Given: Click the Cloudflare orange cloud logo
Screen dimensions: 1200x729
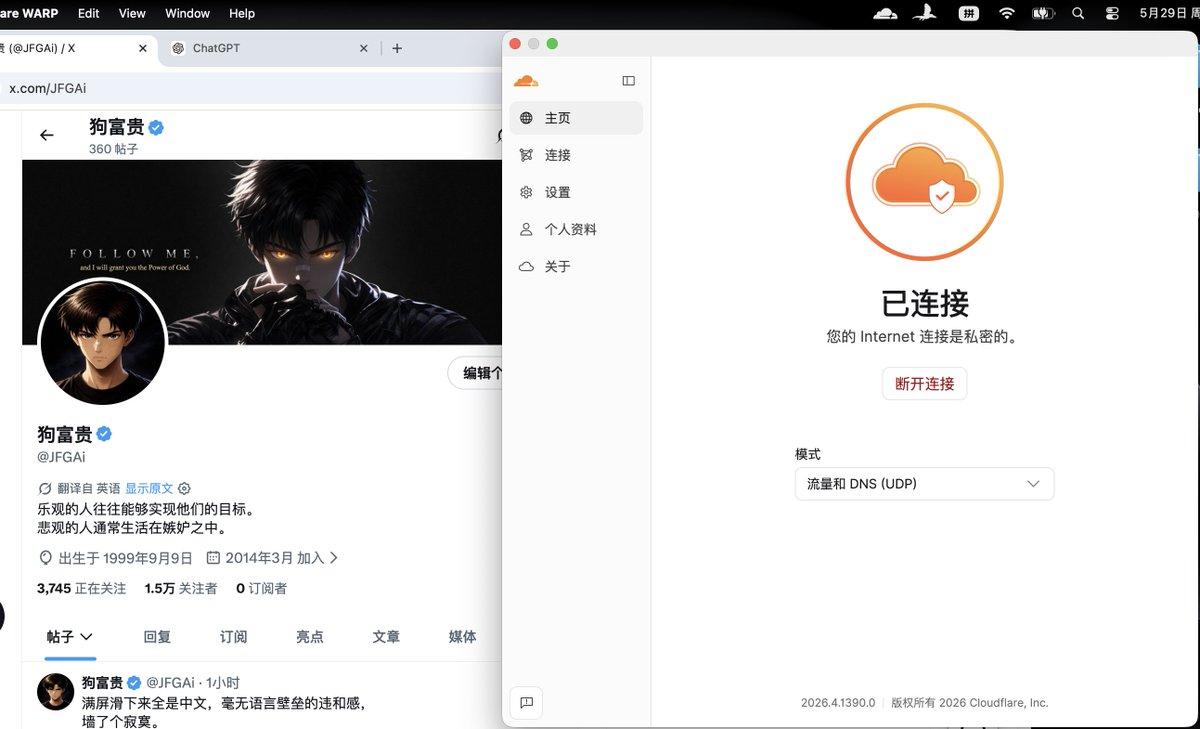Looking at the screenshot, I should click(x=526, y=80).
